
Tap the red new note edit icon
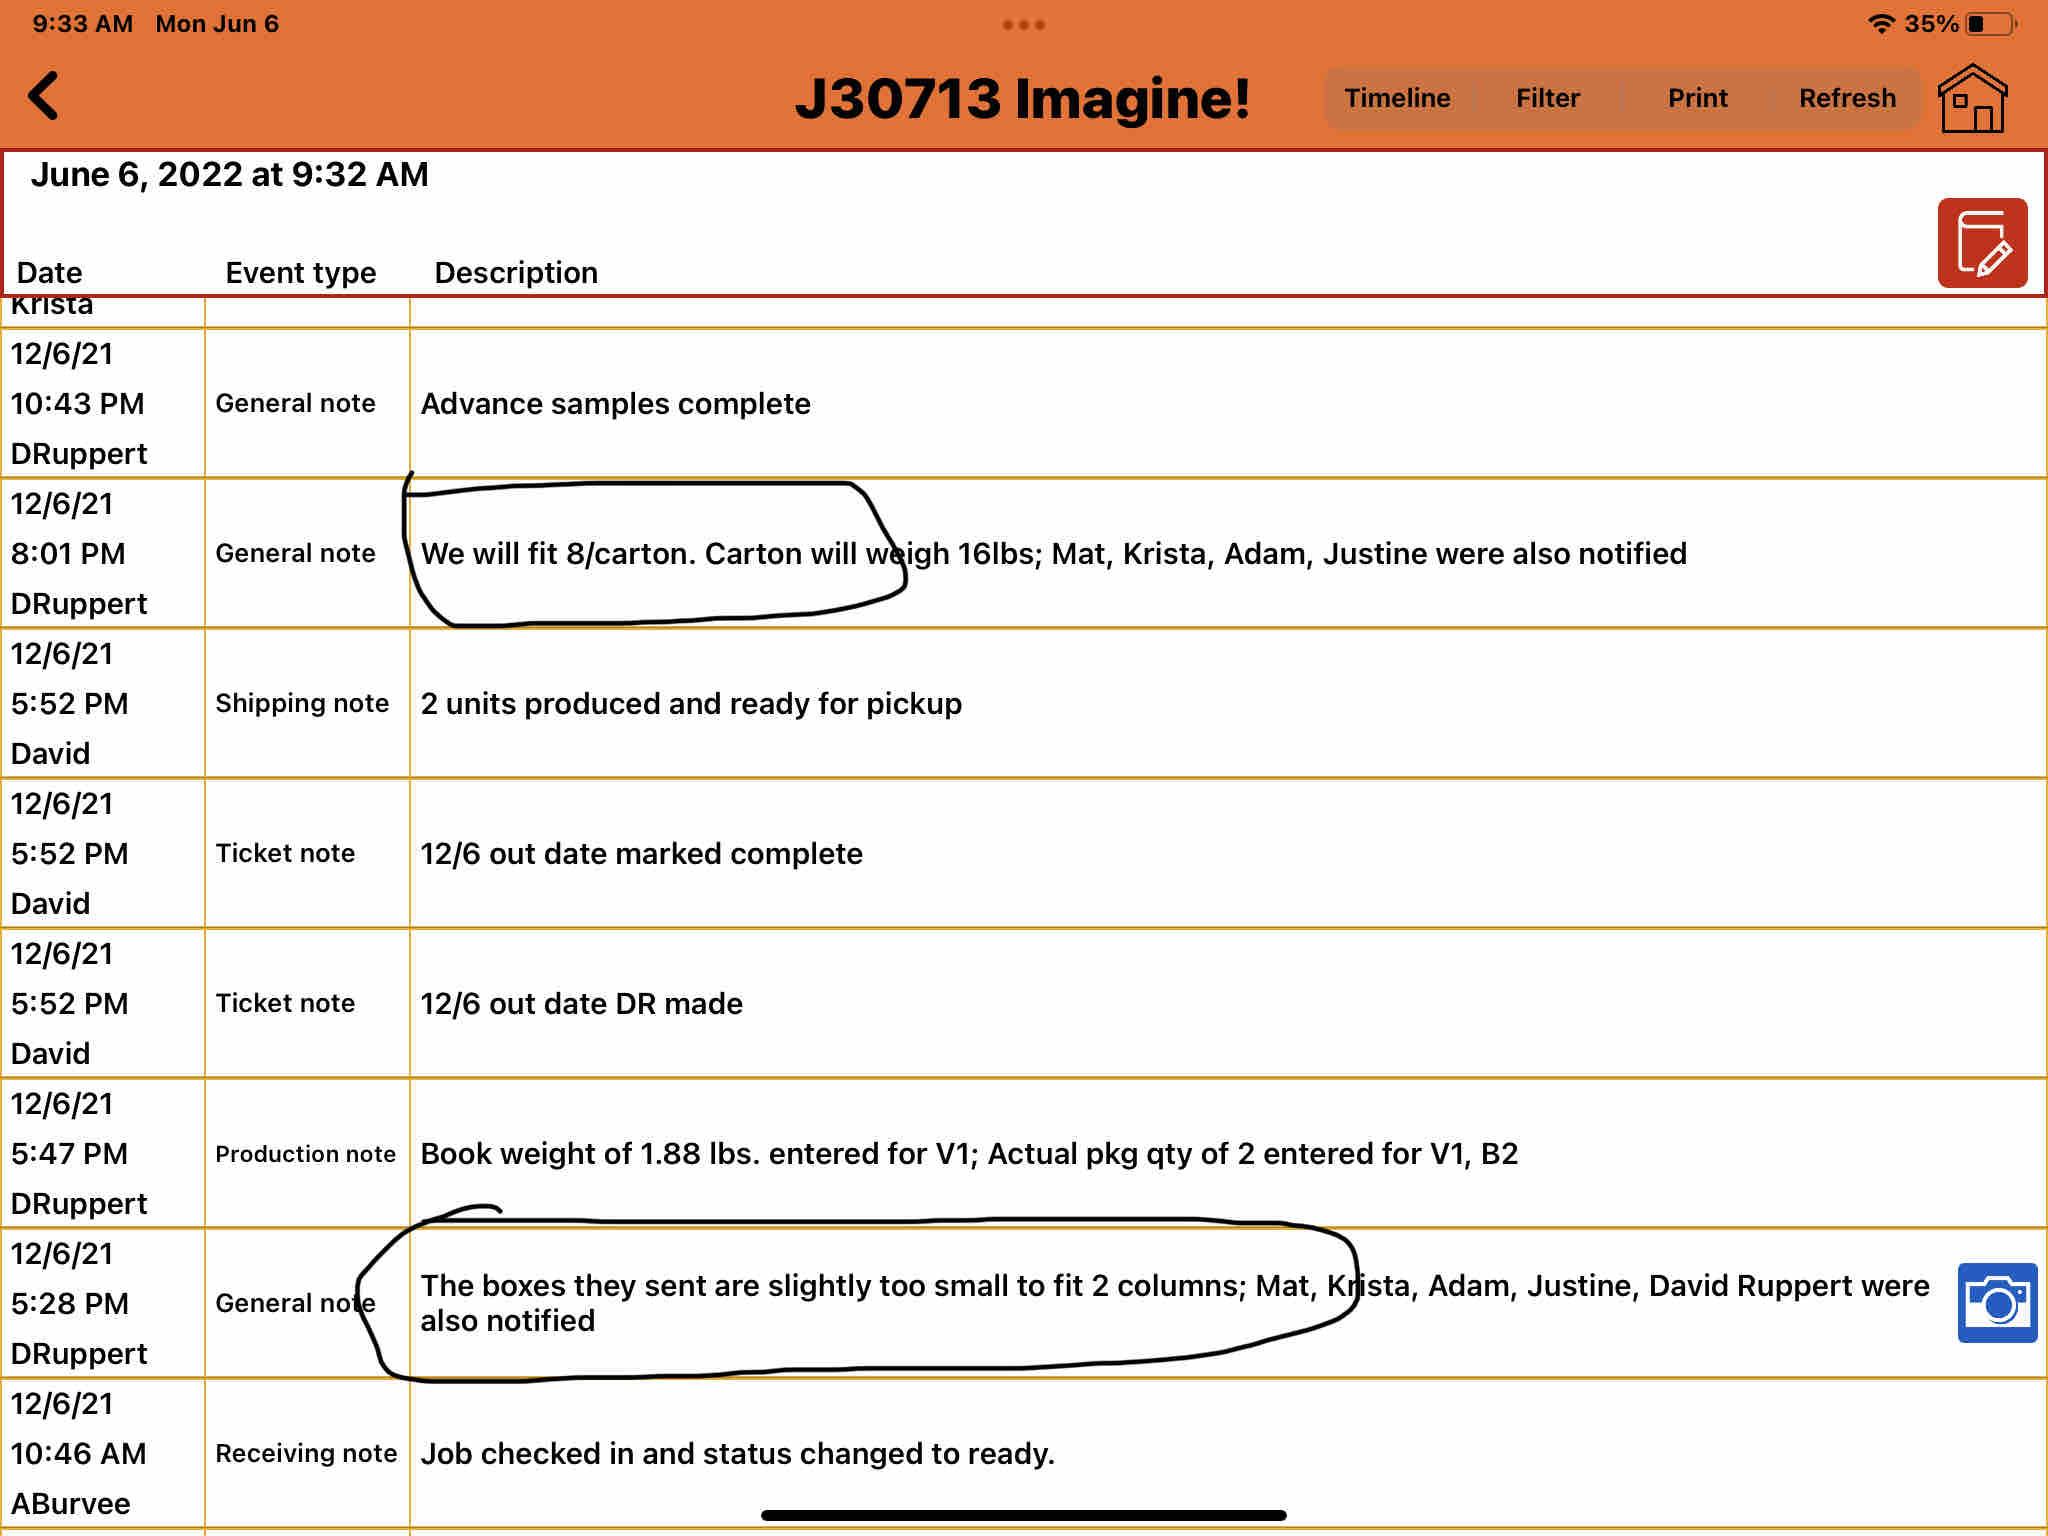[1981, 243]
